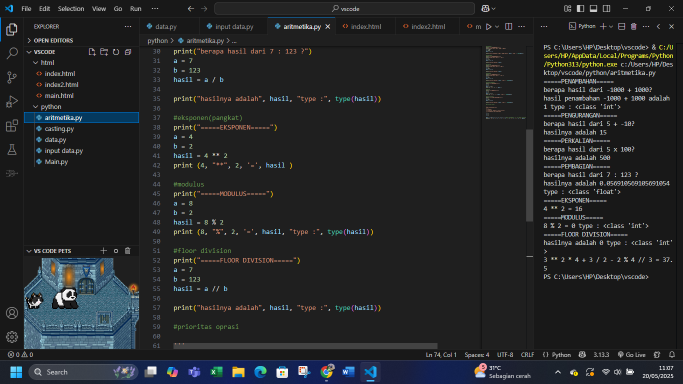The image size is (683, 384).
Task: Click the vscode command center search box
Action: pyautogui.click(x=345, y=8)
